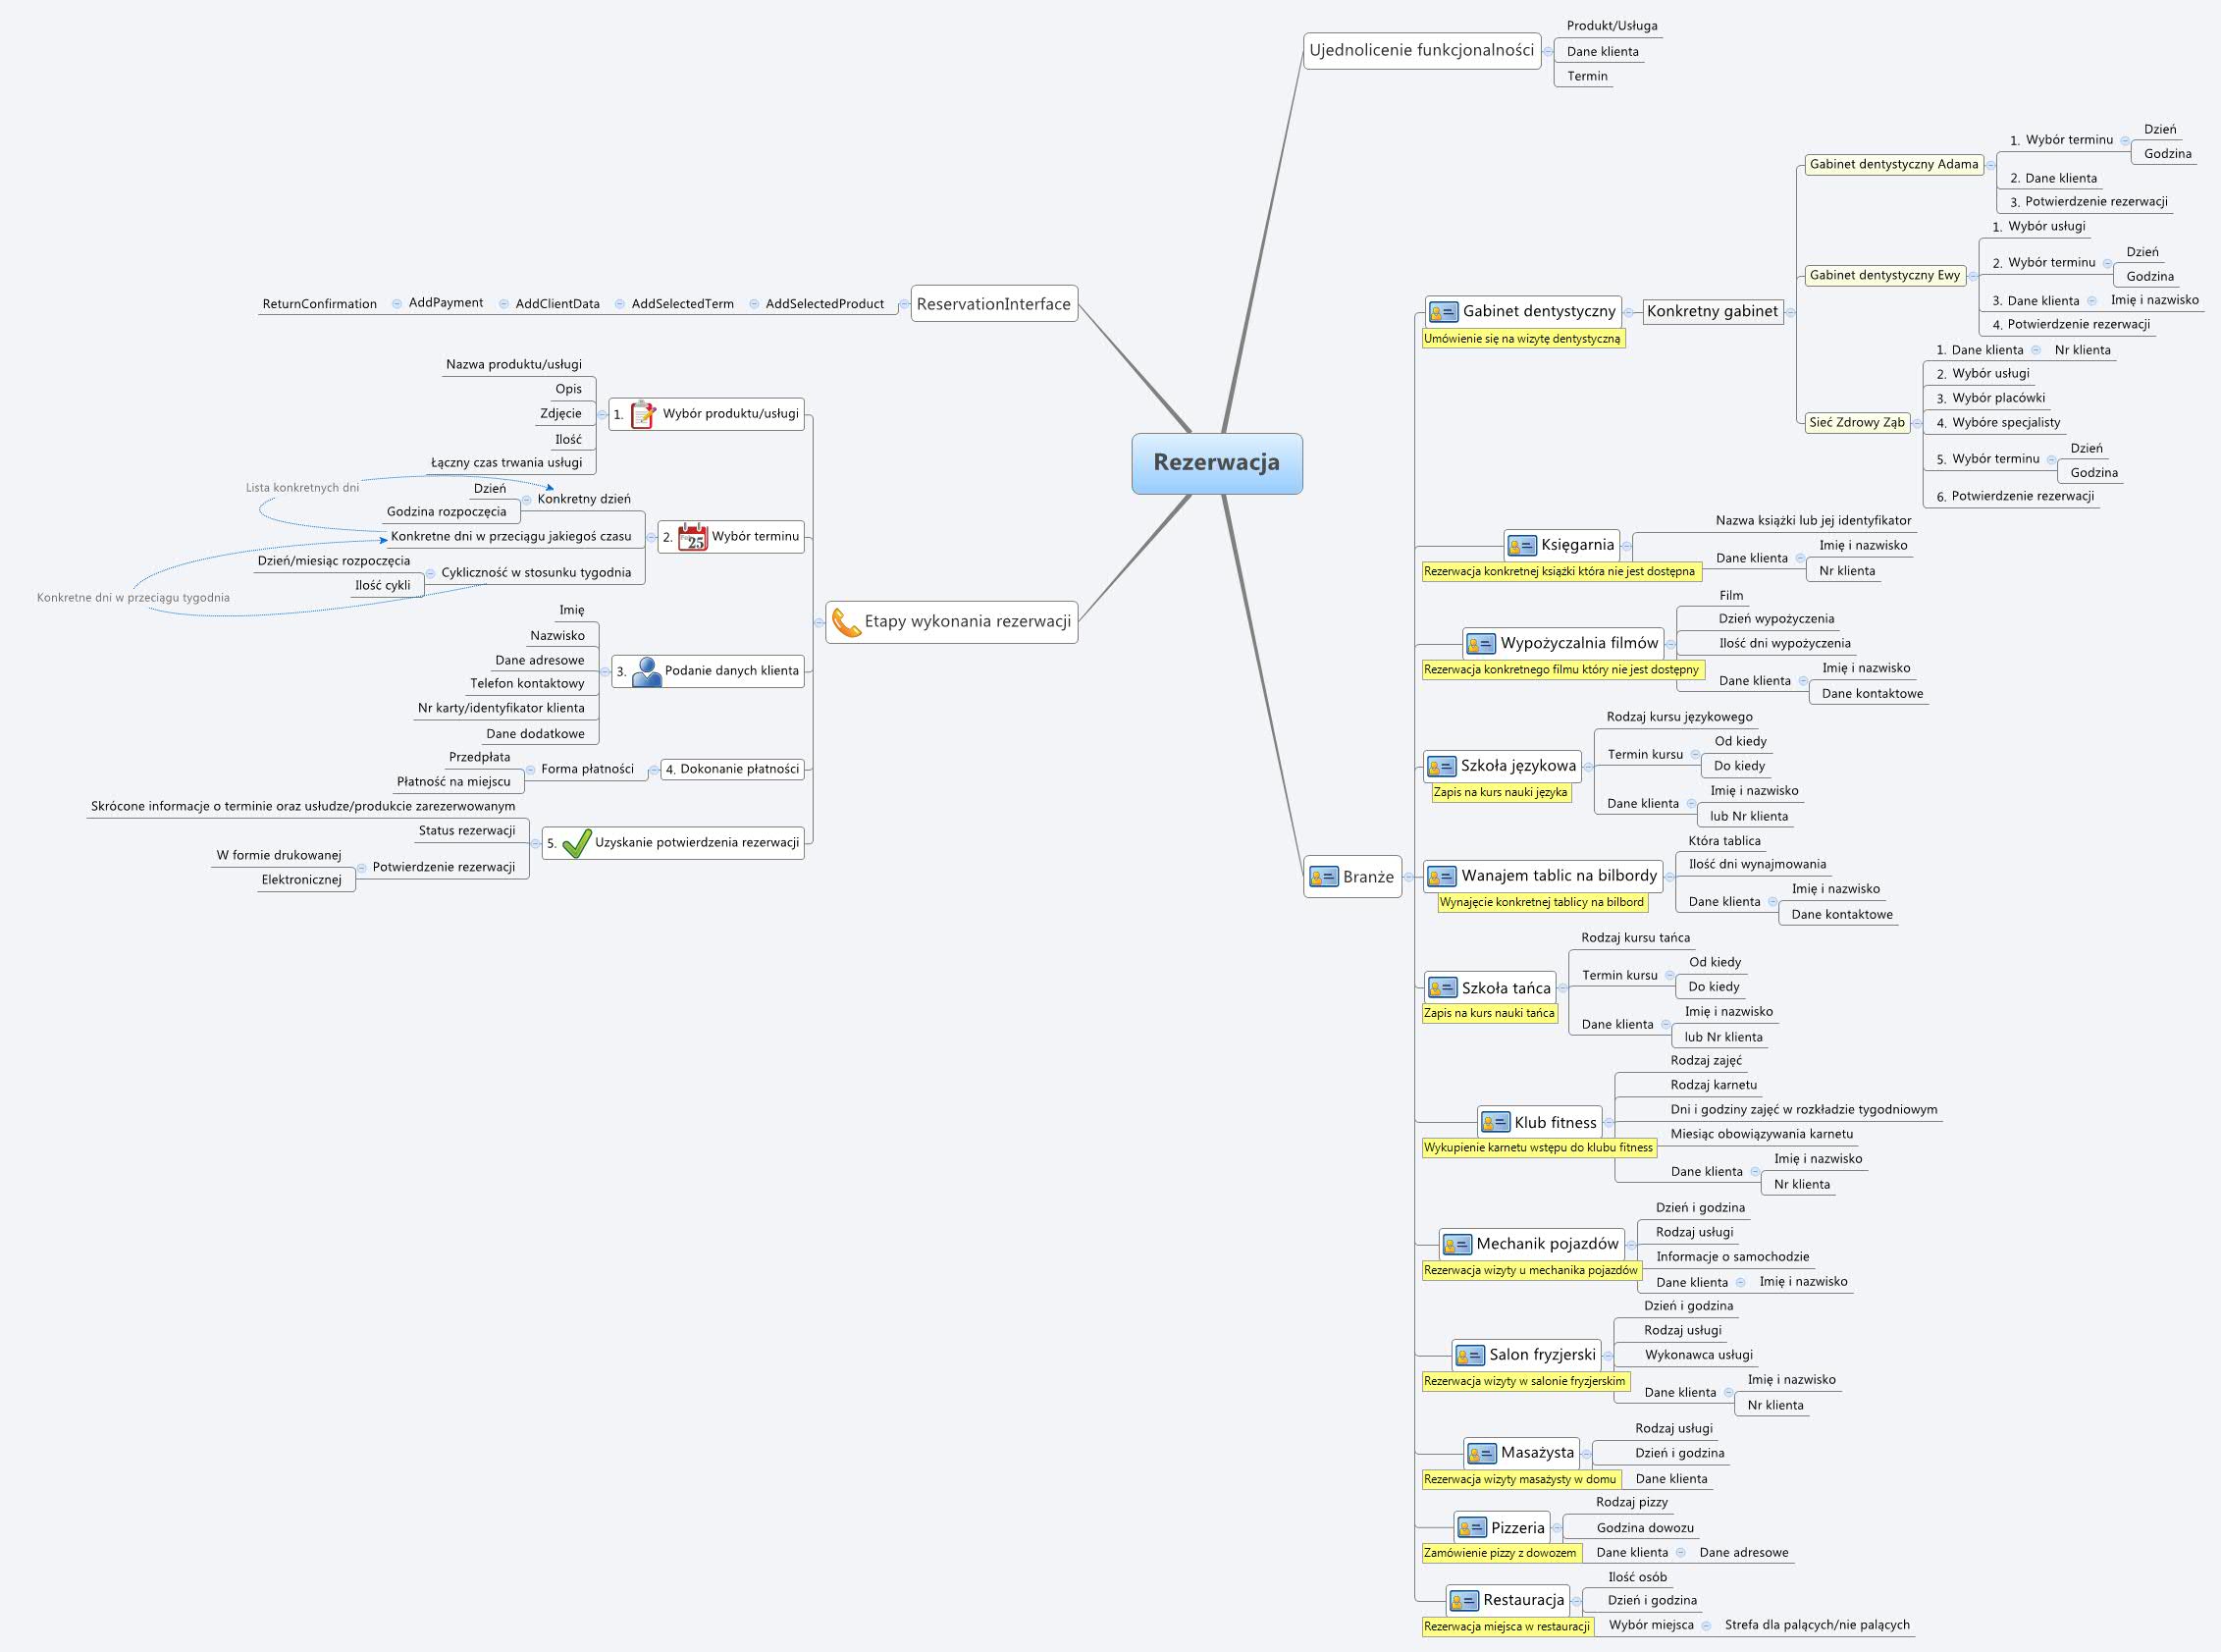
Task: Click the card icon beside Pizzeria
Action: (x=1472, y=1528)
